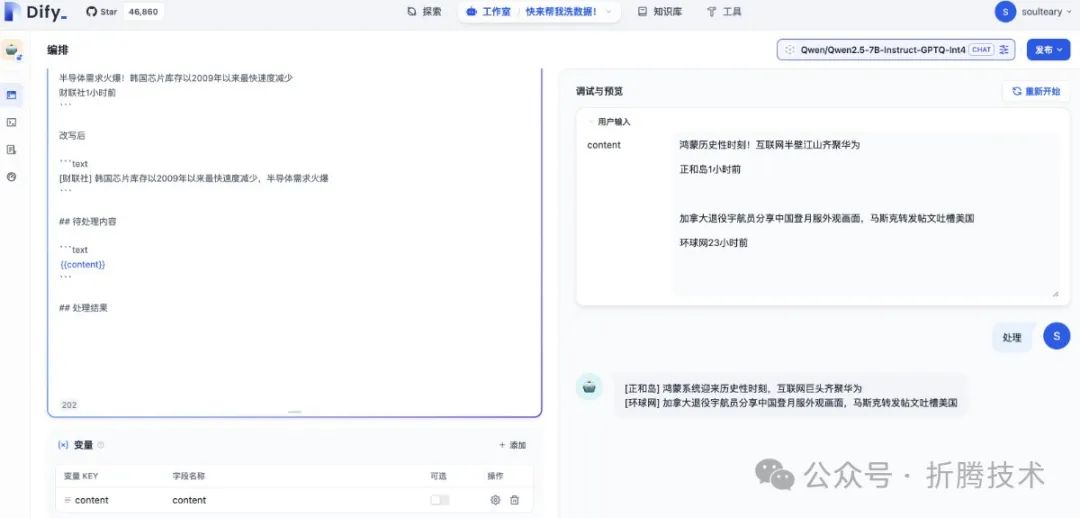Click the 添加 add variable button
Image resolution: width=1080 pixels, height=518 pixels.
512,445
